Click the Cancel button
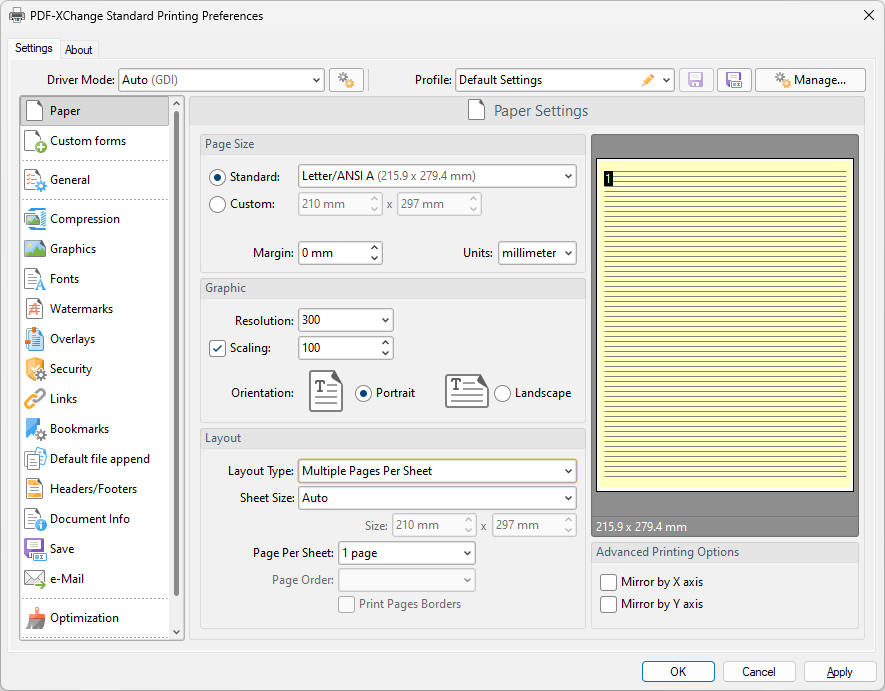This screenshot has height=691, width=885. point(759,672)
